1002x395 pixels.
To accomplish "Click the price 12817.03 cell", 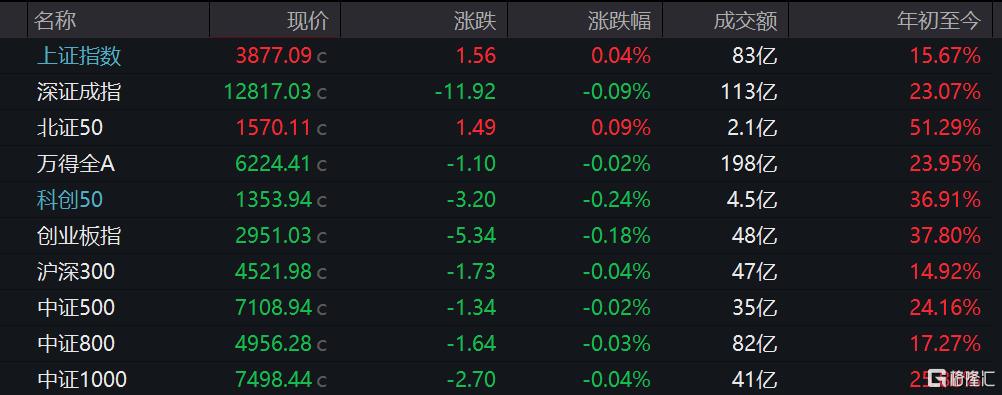I will [x=268, y=92].
